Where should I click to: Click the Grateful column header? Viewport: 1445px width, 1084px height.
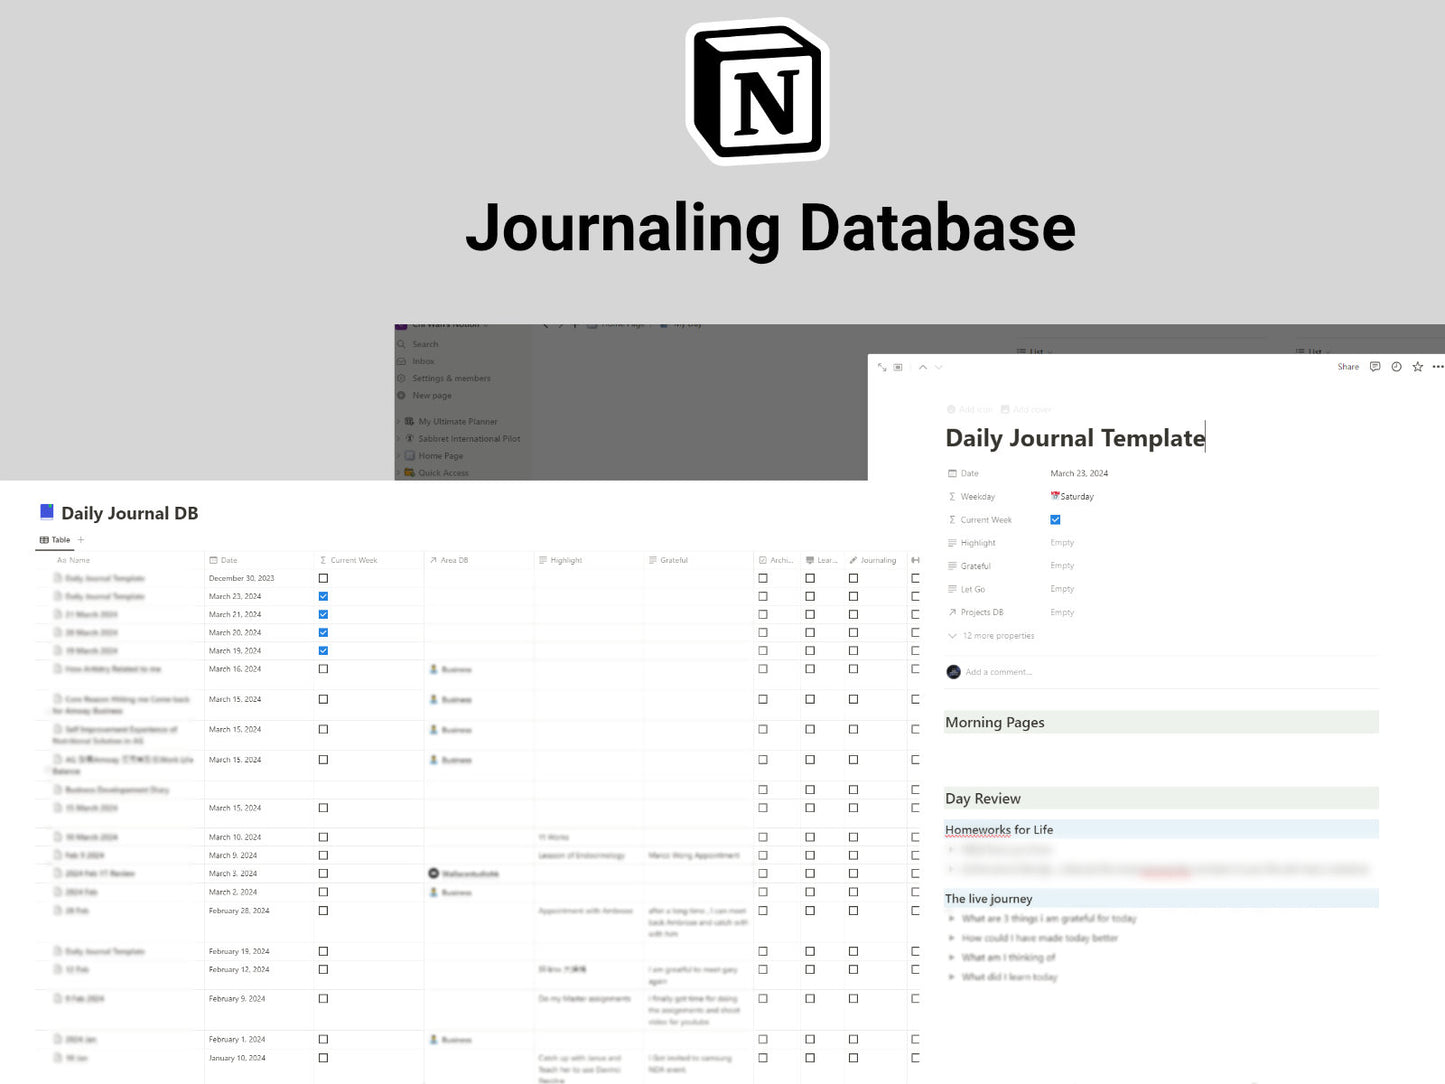pyautogui.click(x=668, y=560)
